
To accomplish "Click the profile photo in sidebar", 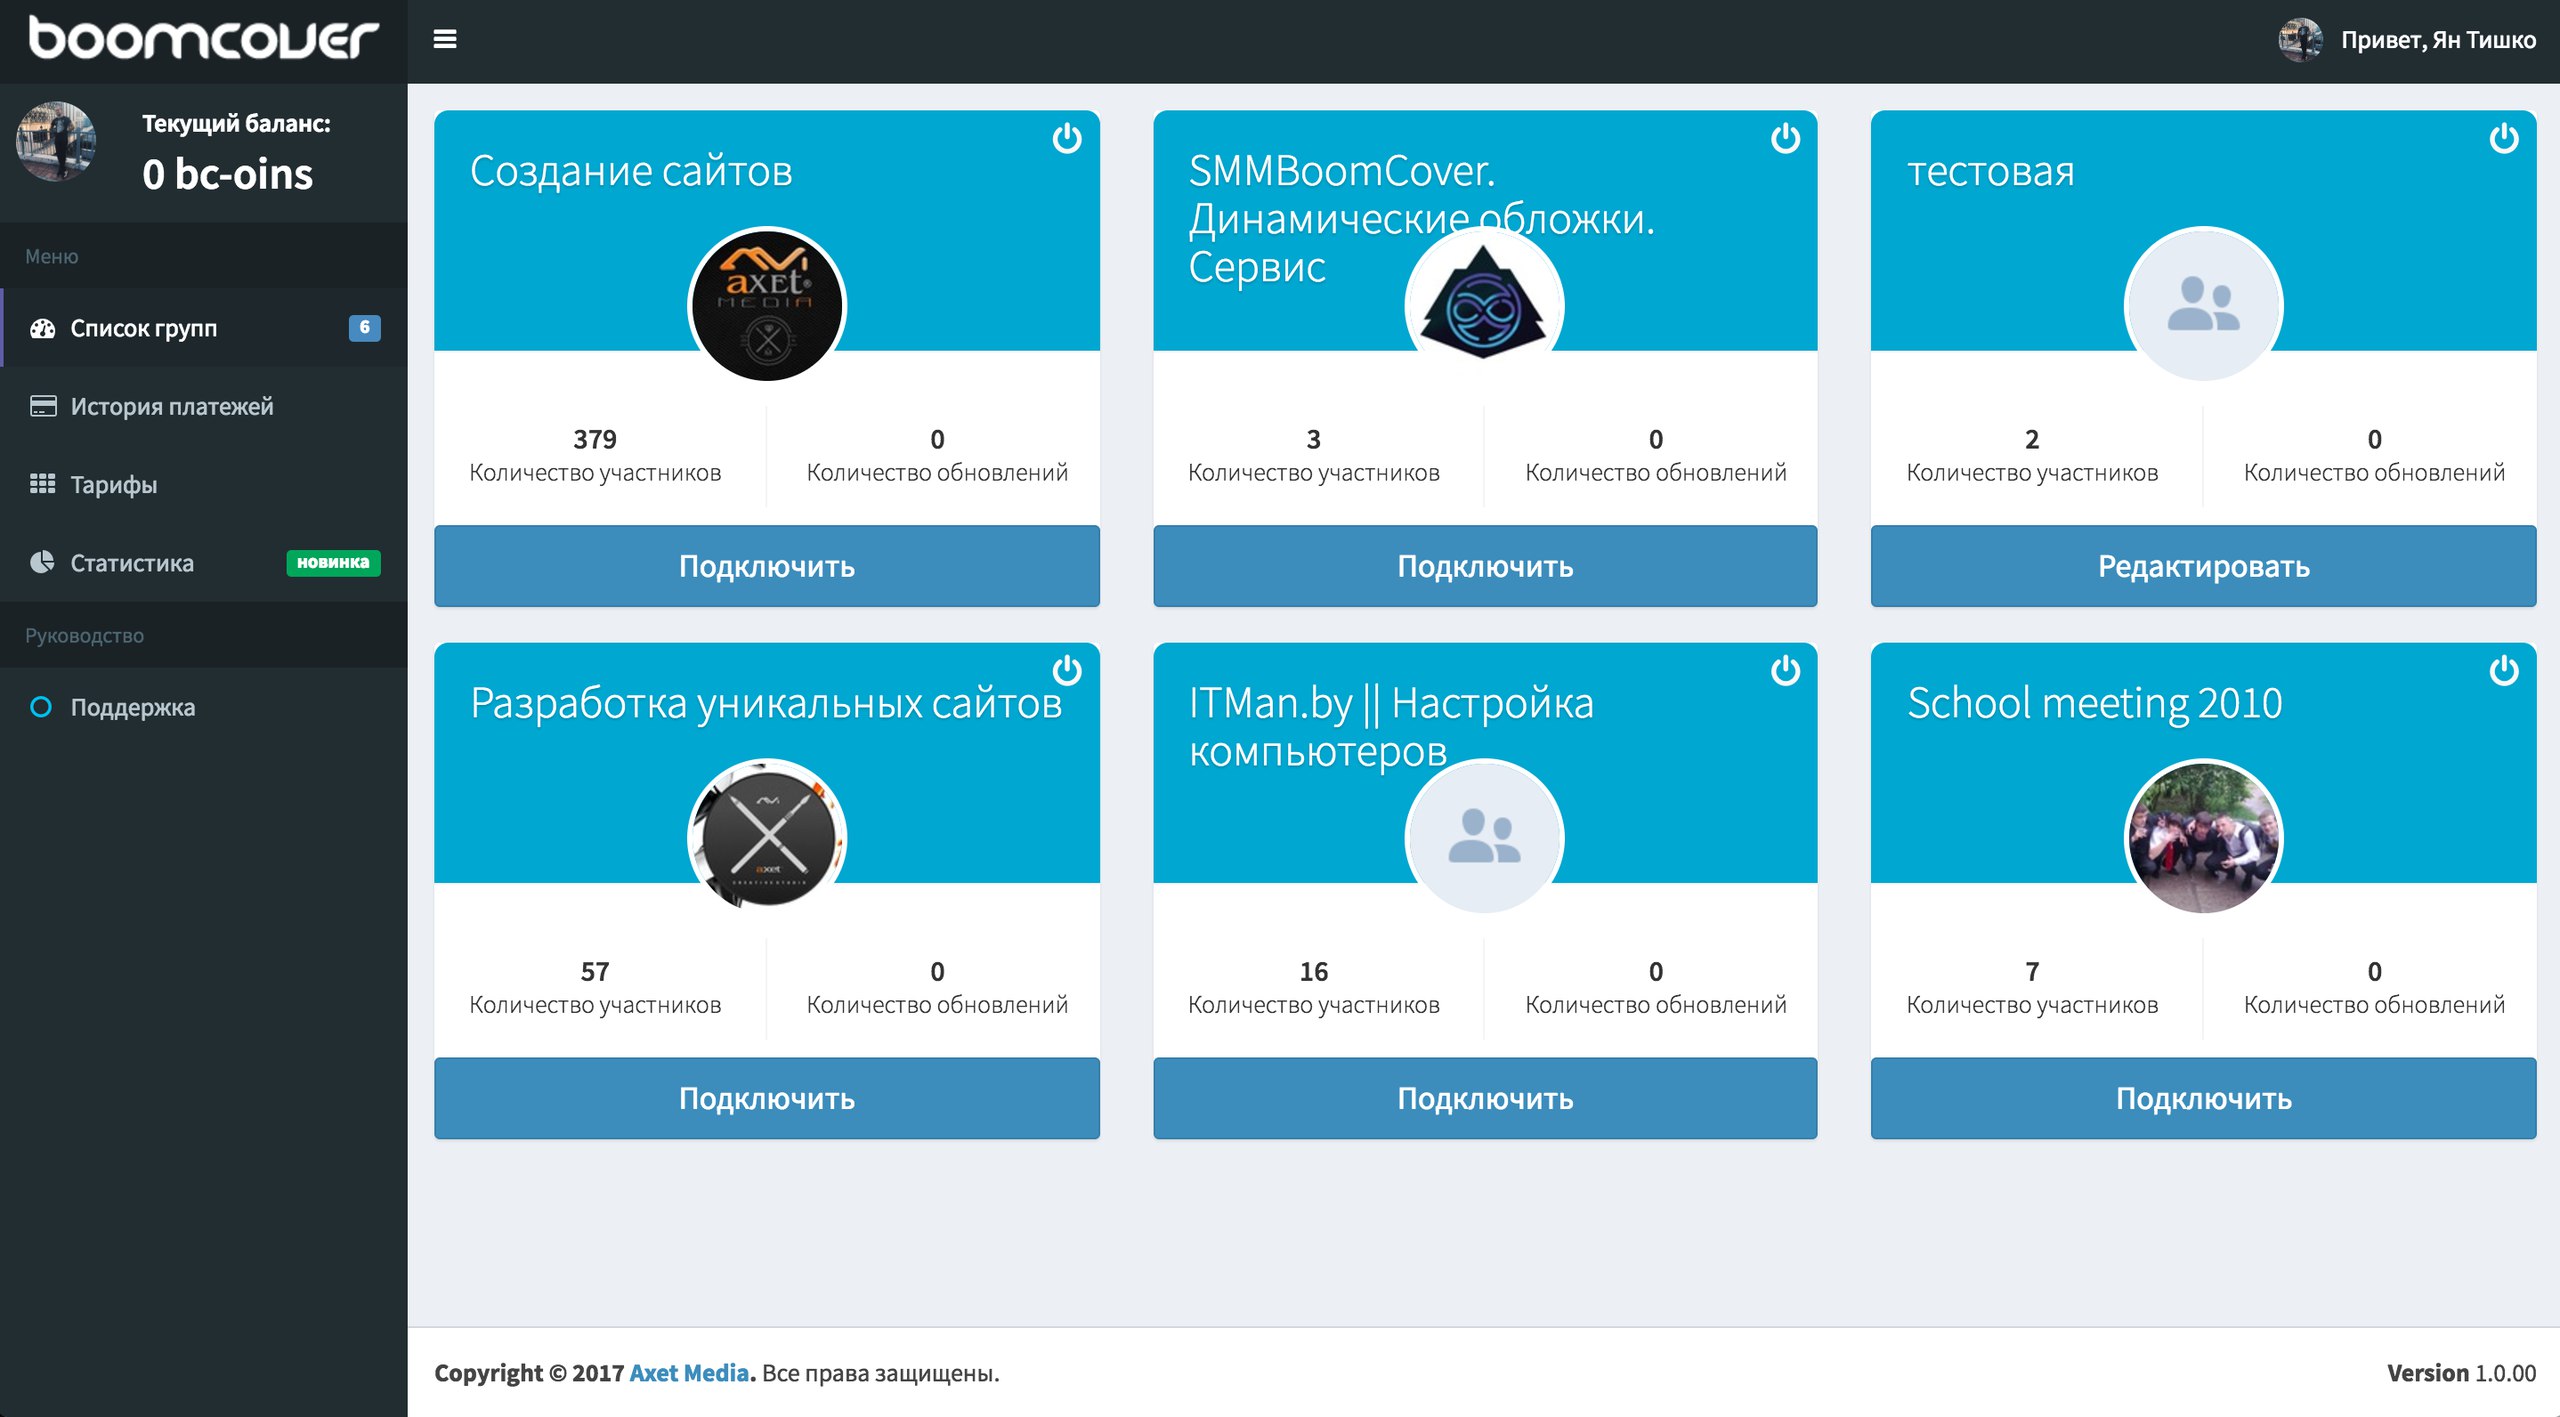I will point(56,141).
